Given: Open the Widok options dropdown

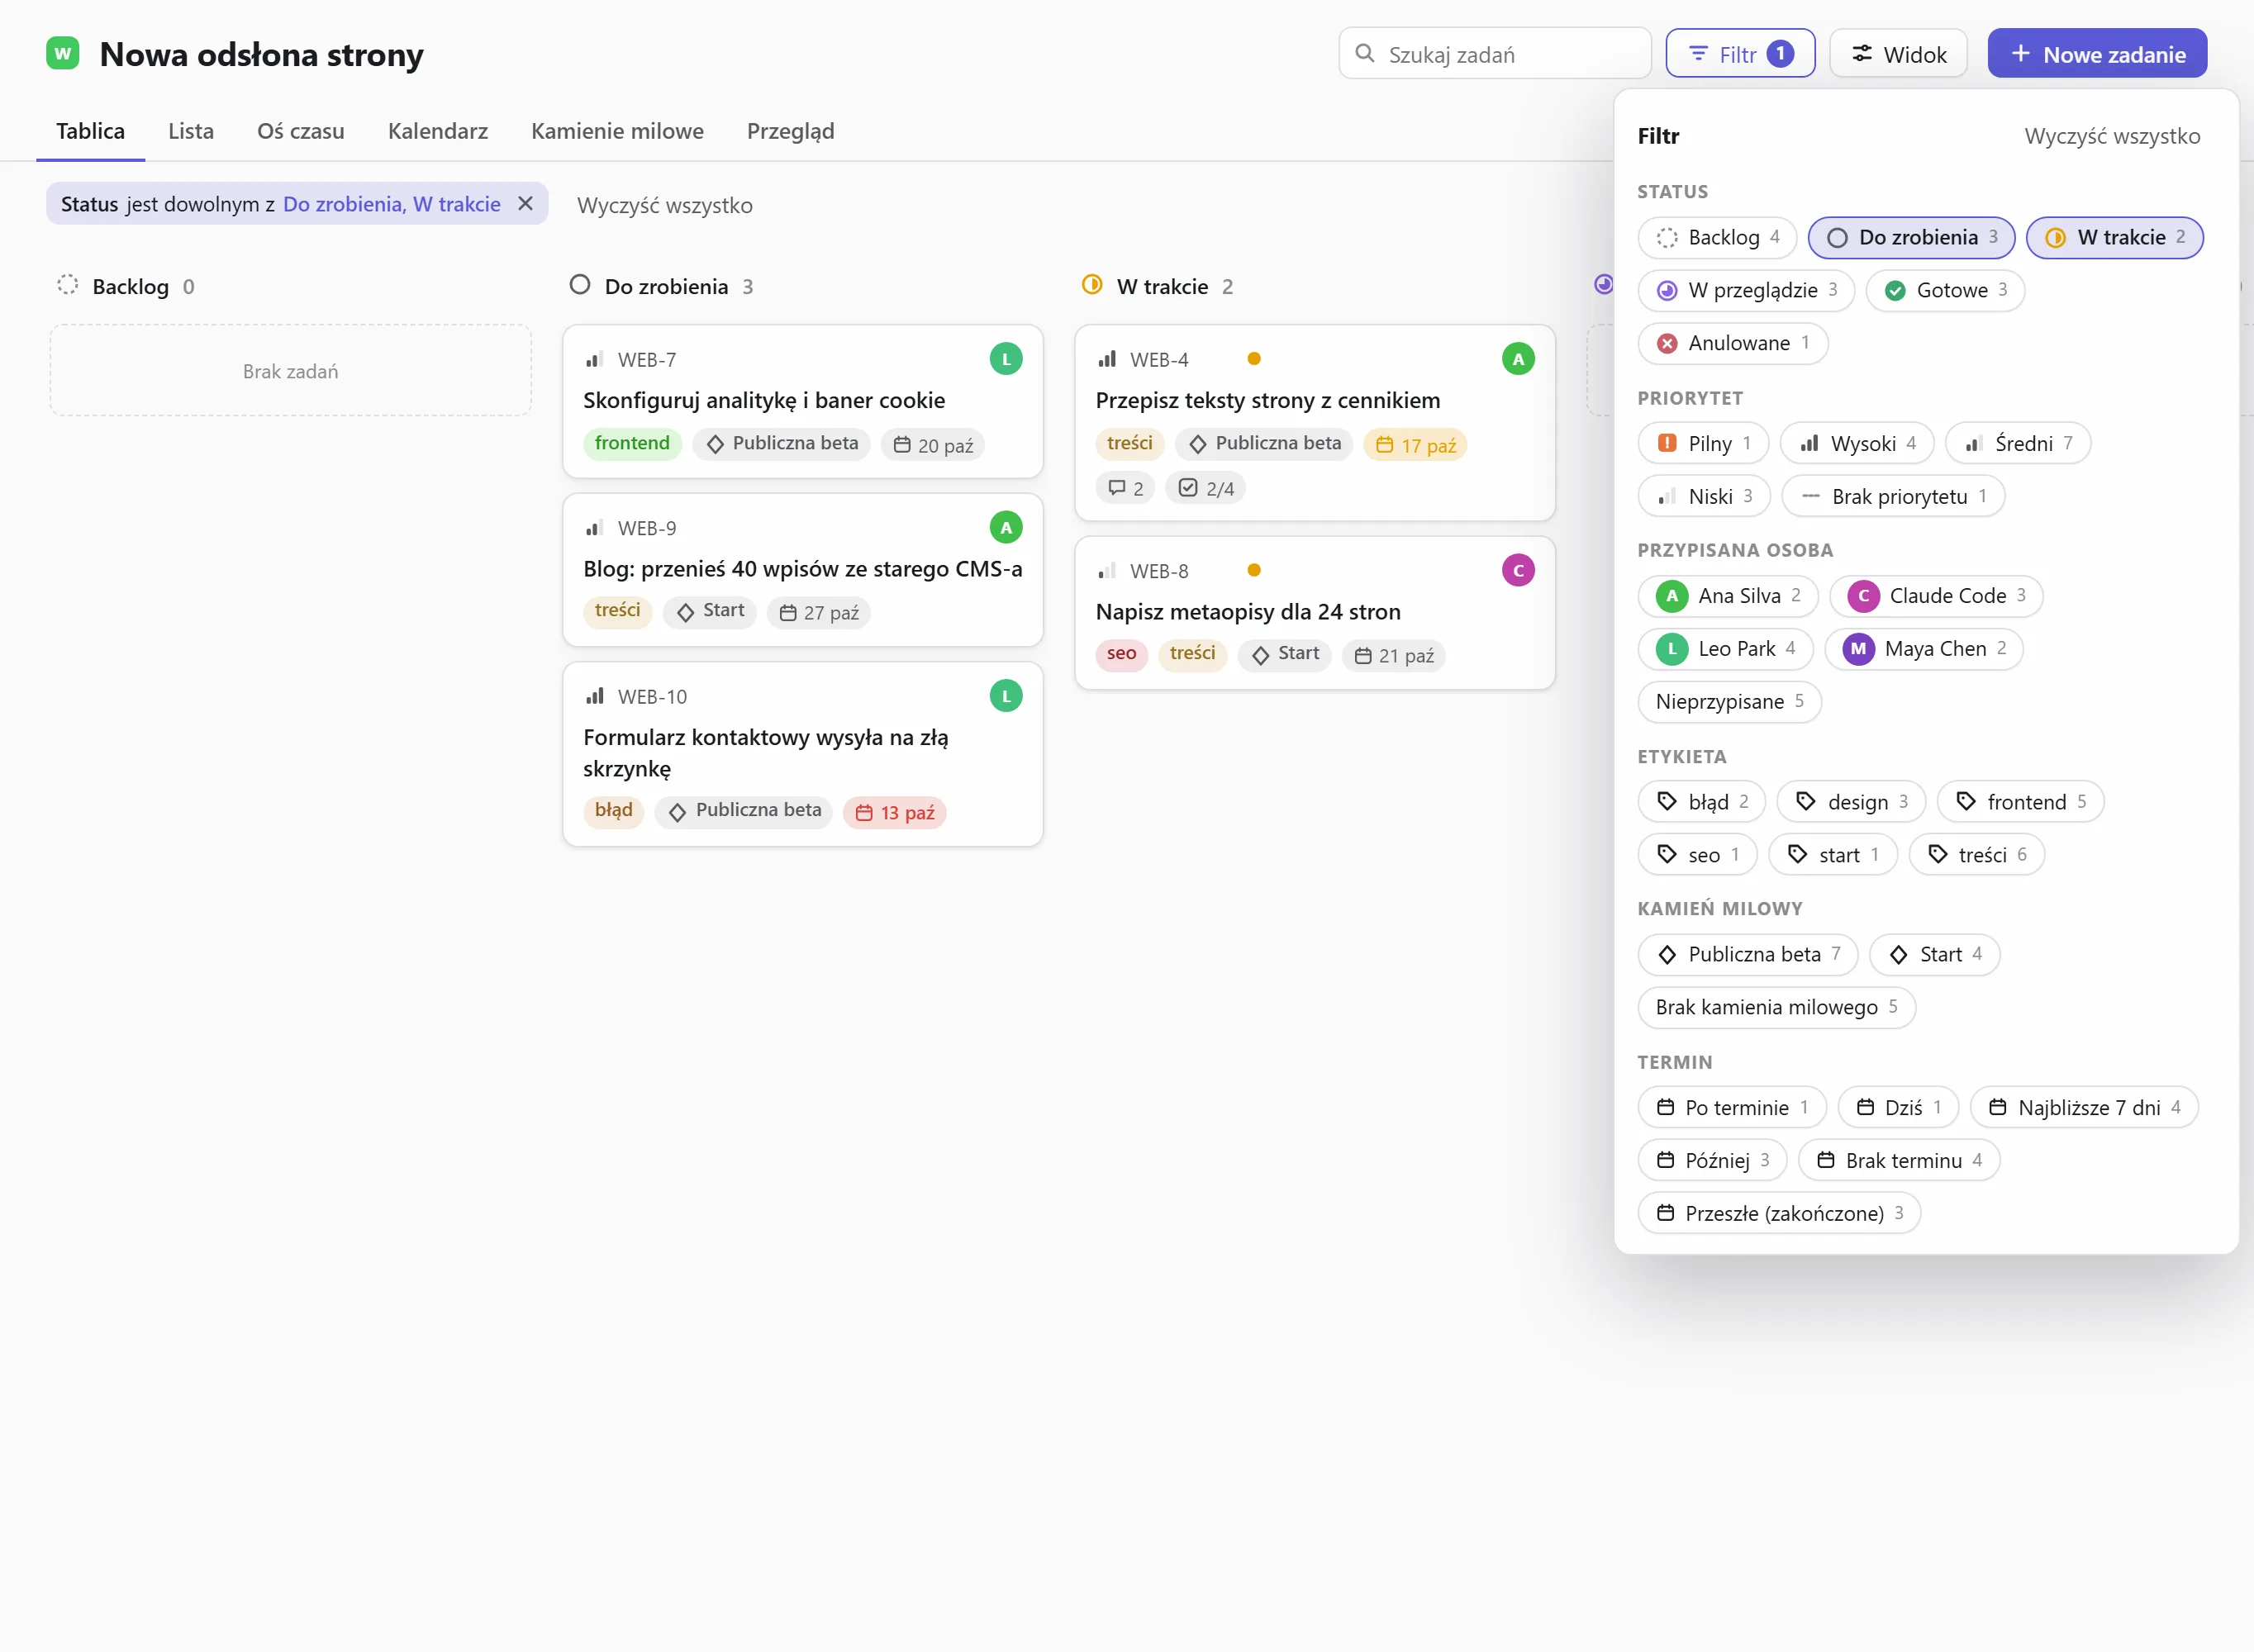Looking at the screenshot, I should point(1898,53).
